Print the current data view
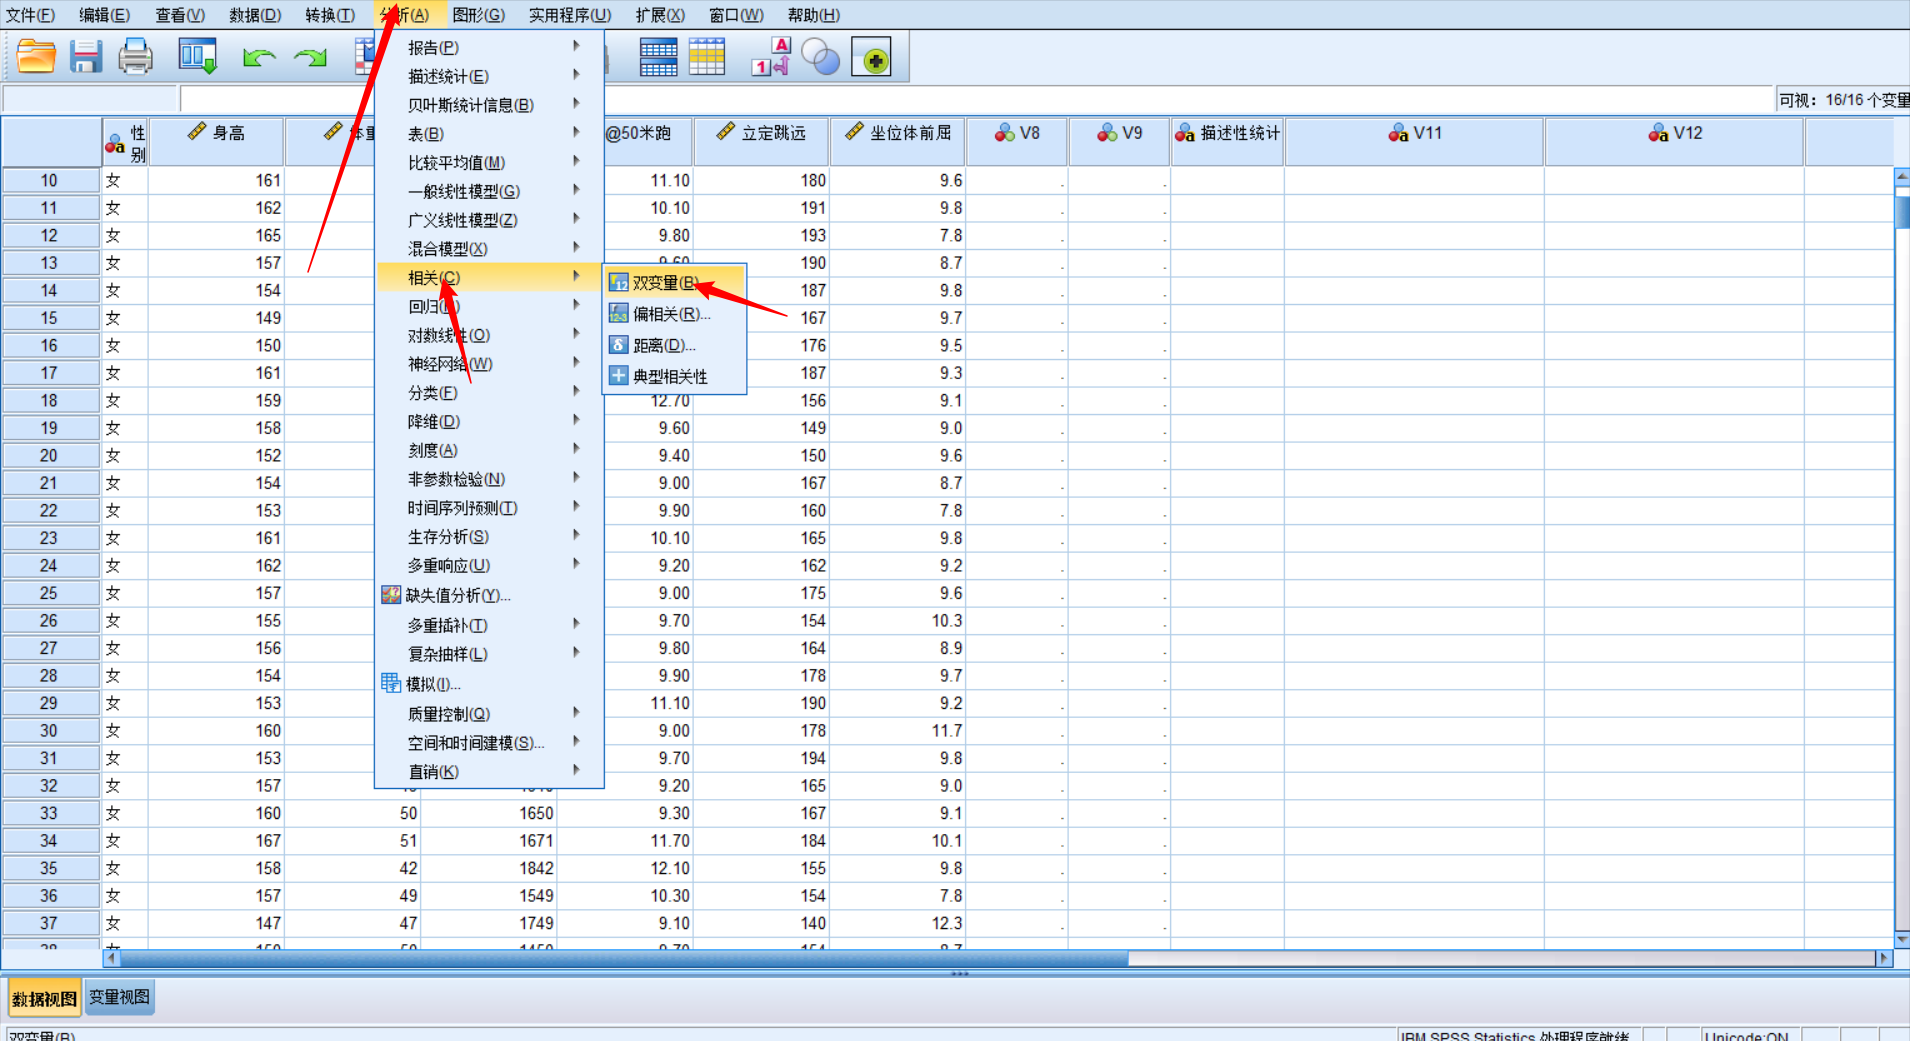1910x1041 pixels. tap(136, 56)
